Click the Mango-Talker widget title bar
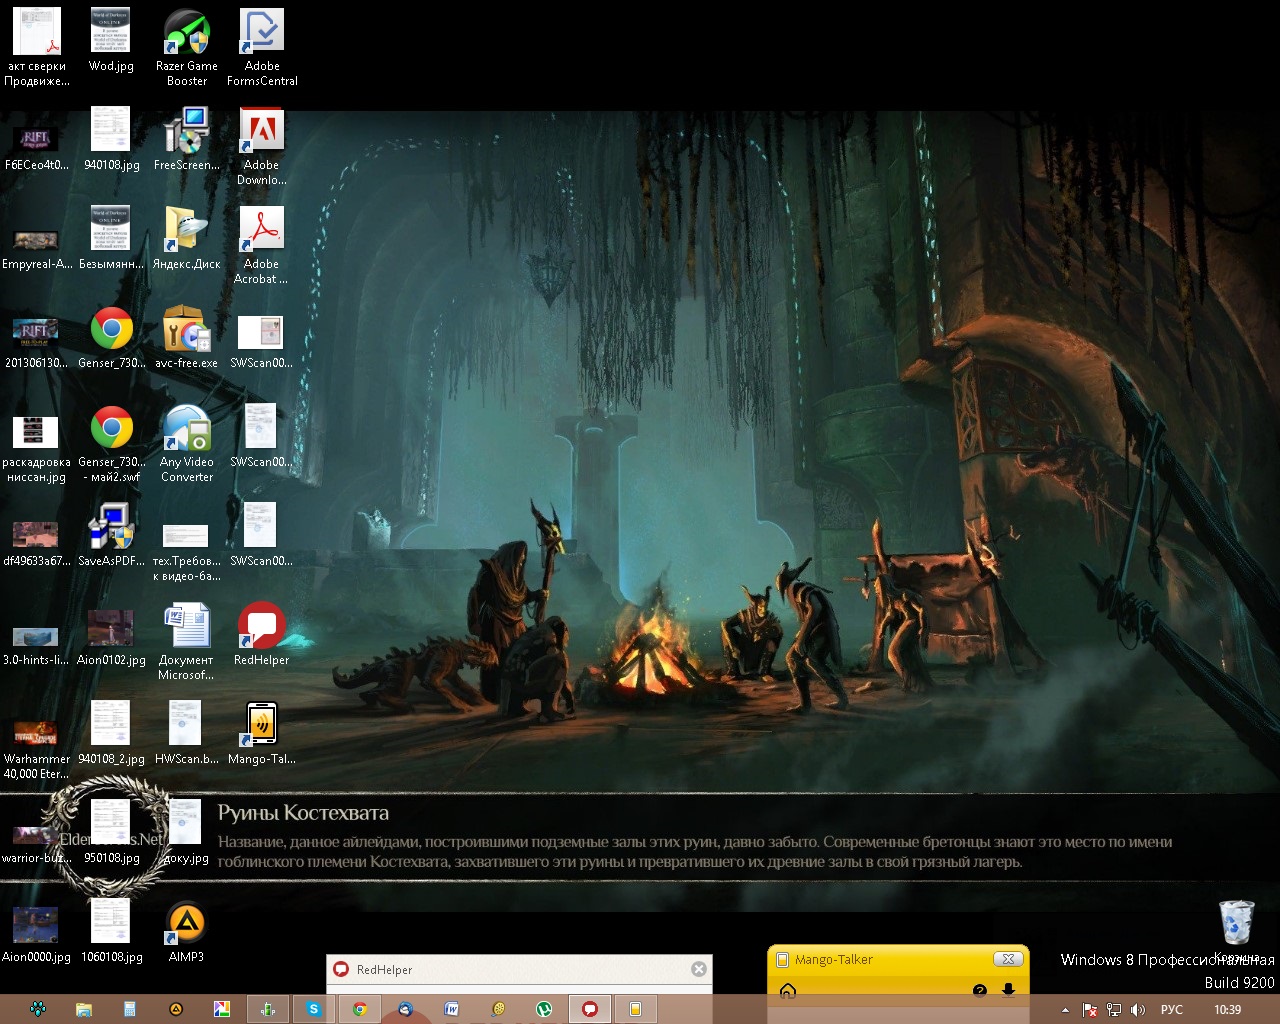 [898, 959]
